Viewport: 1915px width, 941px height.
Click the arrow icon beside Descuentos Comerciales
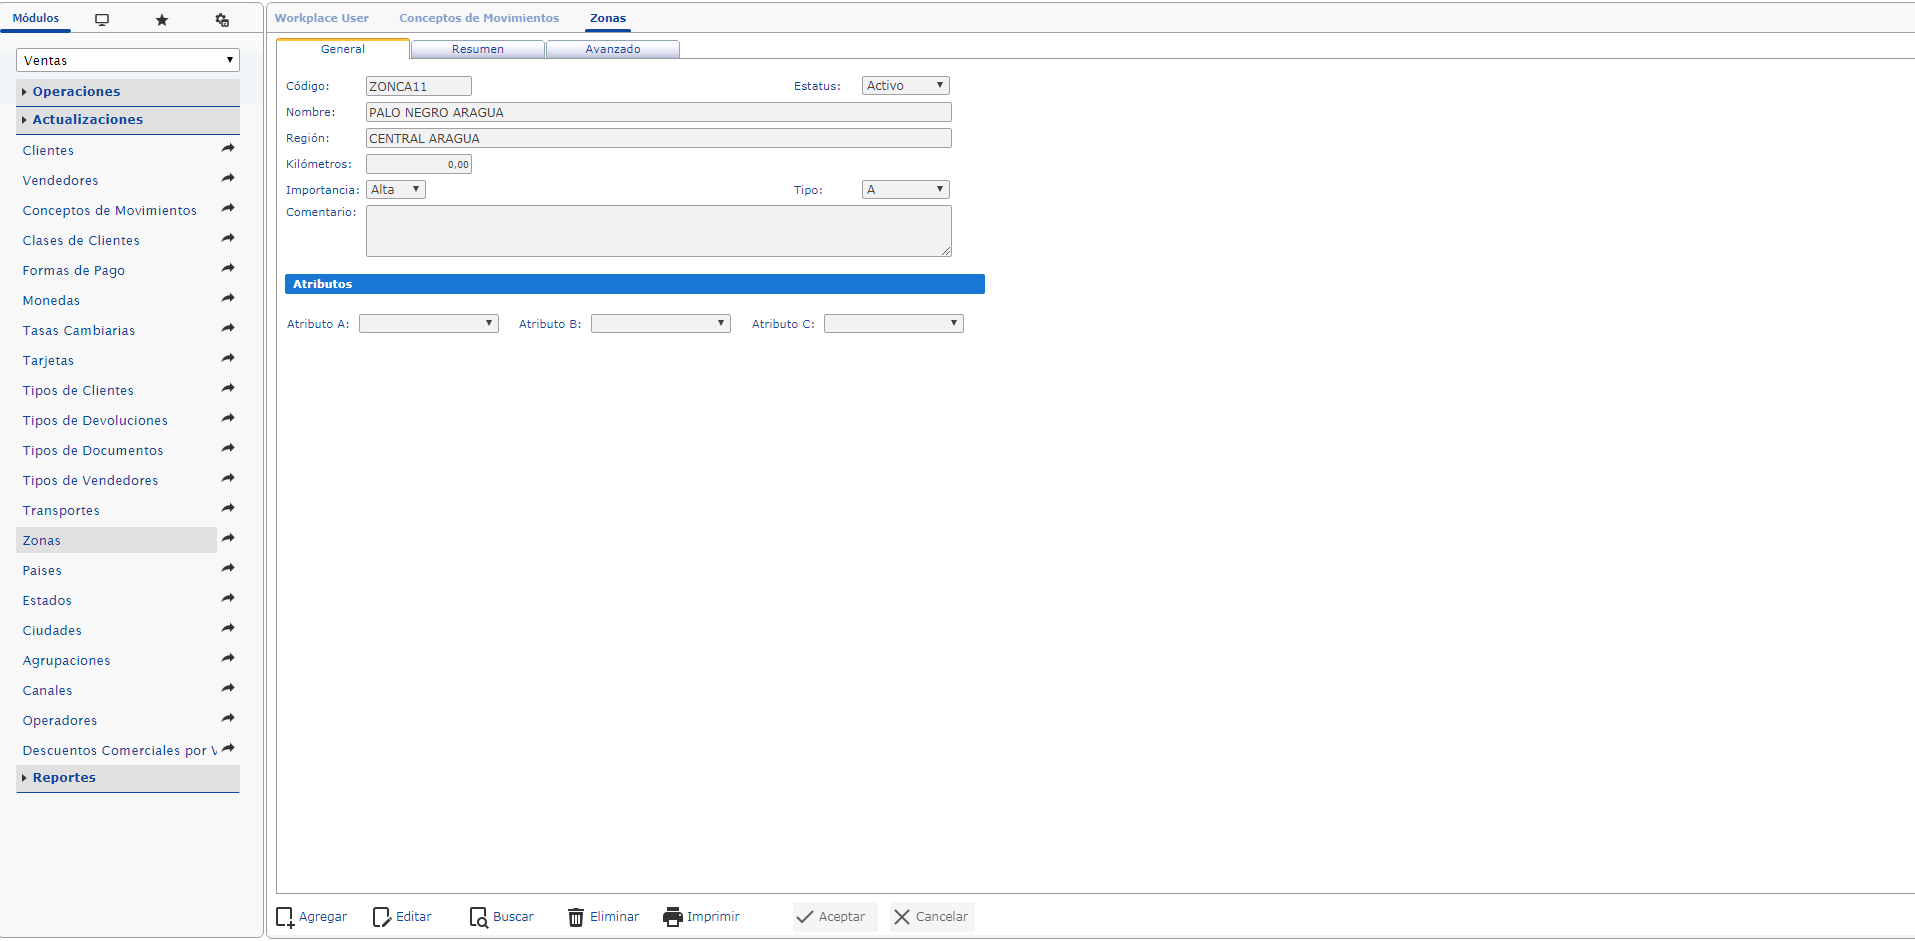228,748
